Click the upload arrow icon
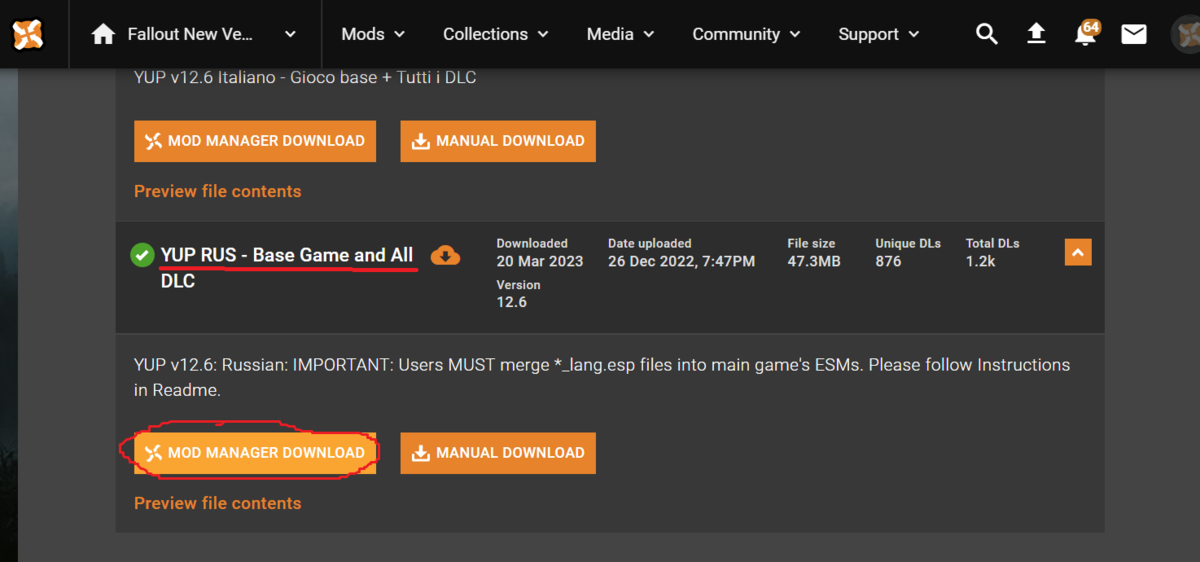 (1036, 34)
